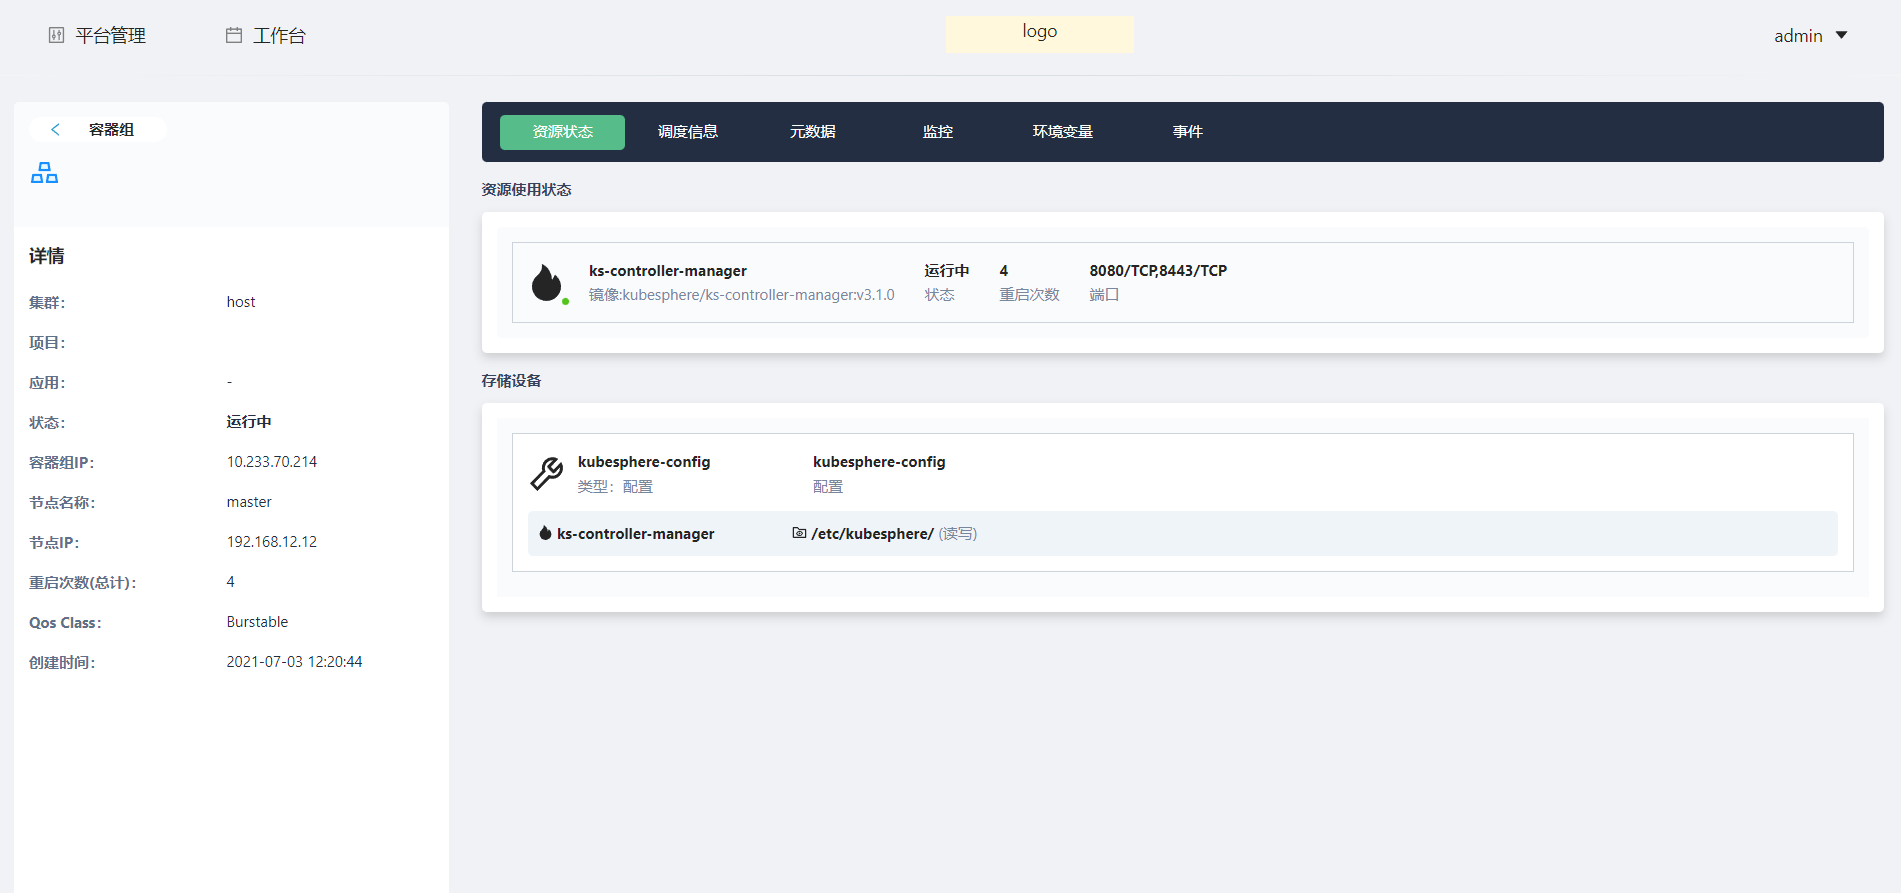Click the 存储设备 section heading
Image resolution: width=1901 pixels, height=893 pixels.
(511, 381)
